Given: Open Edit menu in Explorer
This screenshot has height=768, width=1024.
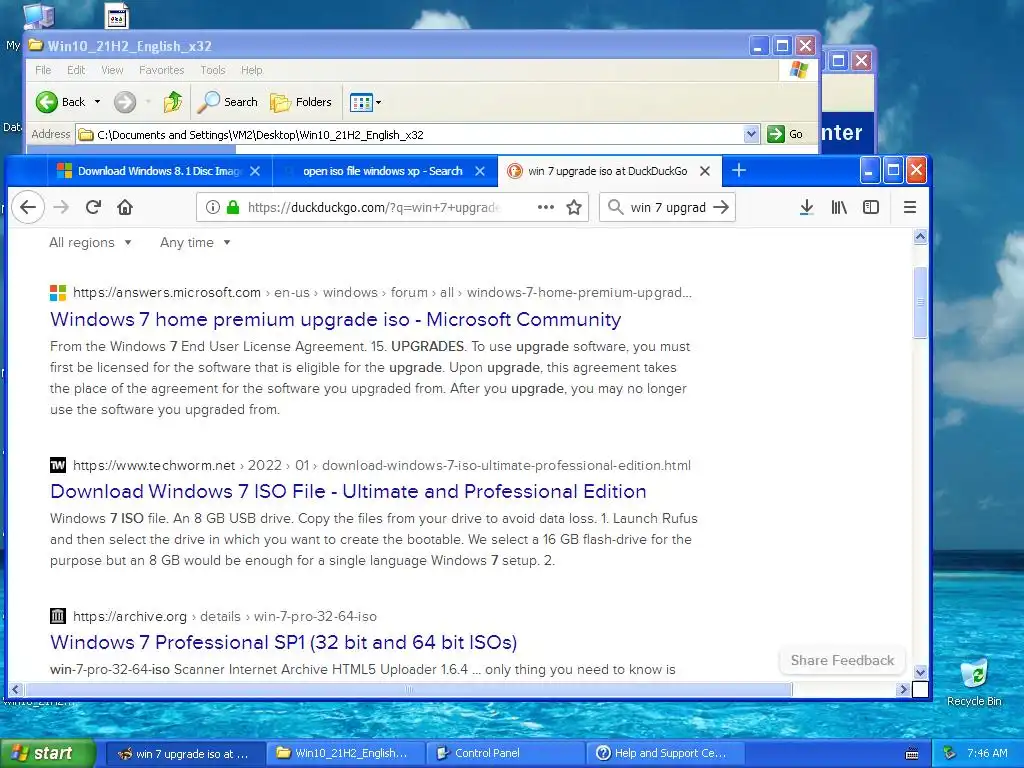Looking at the screenshot, I should 76,70.
